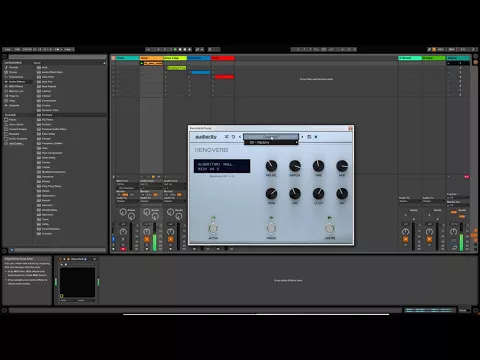Select the A Reverb return track header

410,58
